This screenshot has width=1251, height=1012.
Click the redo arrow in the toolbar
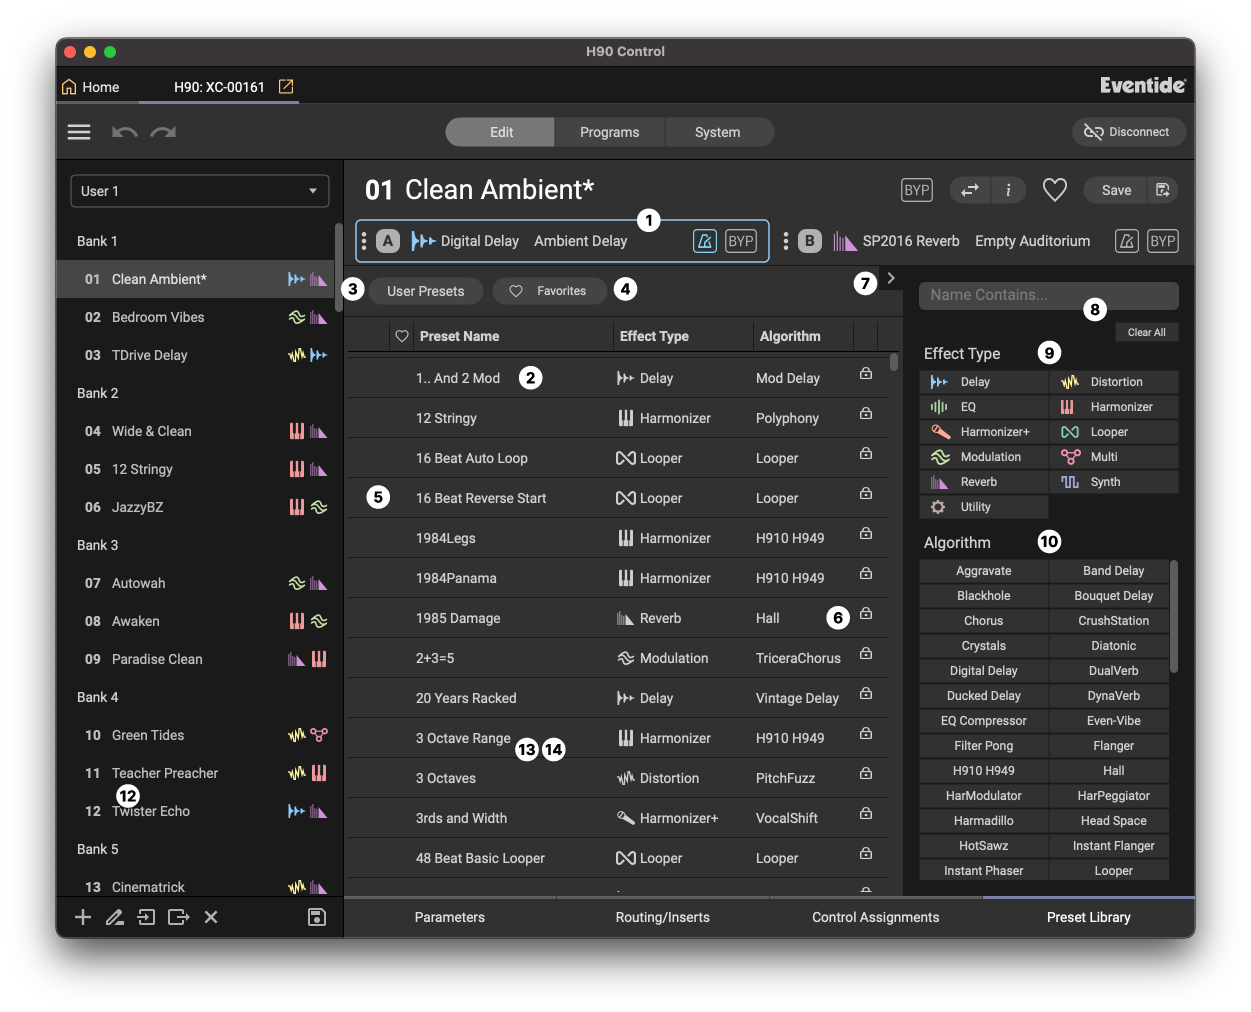coord(163,132)
